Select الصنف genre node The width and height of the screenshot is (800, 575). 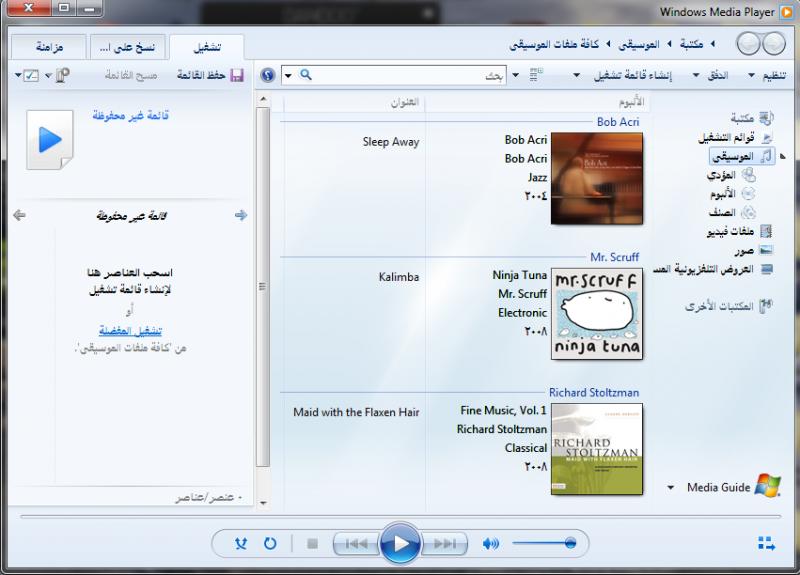tap(732, 212)
